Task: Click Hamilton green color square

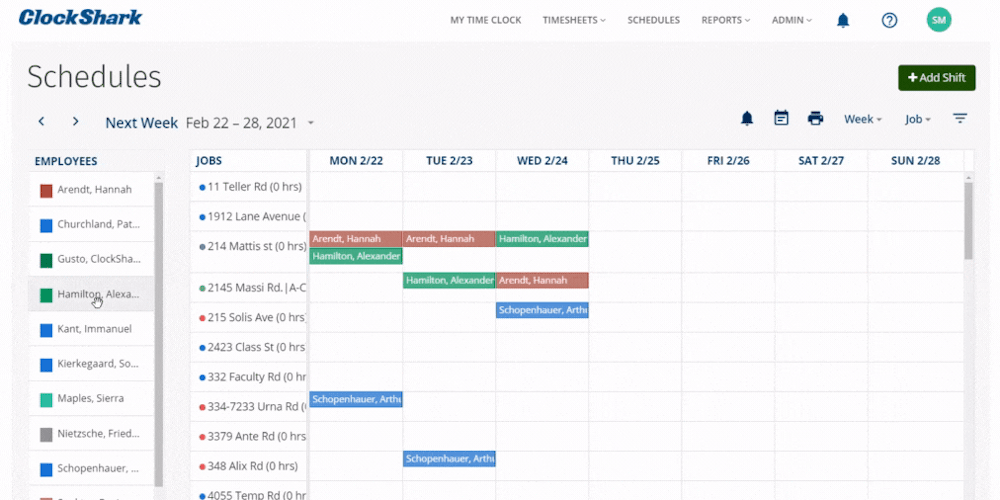Action: coord(46,295)
